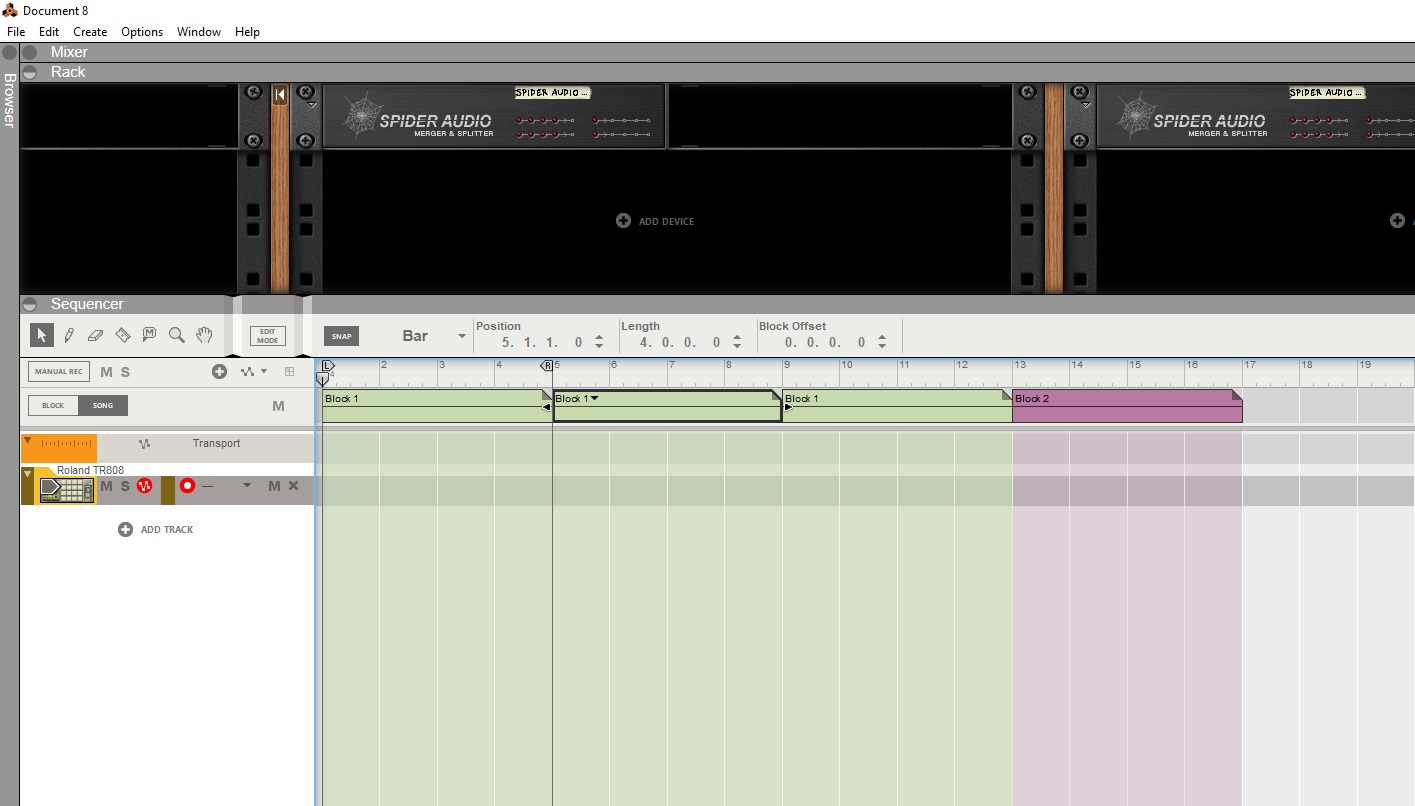The image size is (1415, 806).
Task: Switch to Block view
Action: click(53, 406)
